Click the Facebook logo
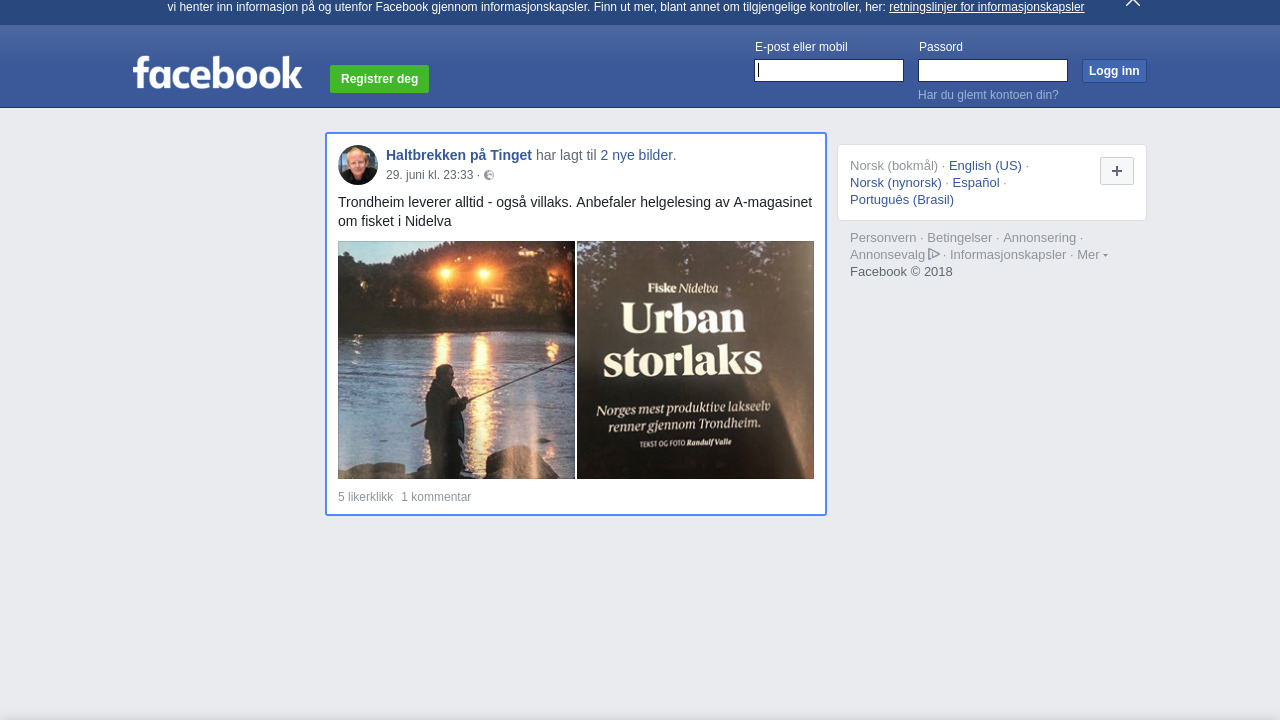Image resolution: width=1280 pixels, height=720 pixels. tap(217, 72)
